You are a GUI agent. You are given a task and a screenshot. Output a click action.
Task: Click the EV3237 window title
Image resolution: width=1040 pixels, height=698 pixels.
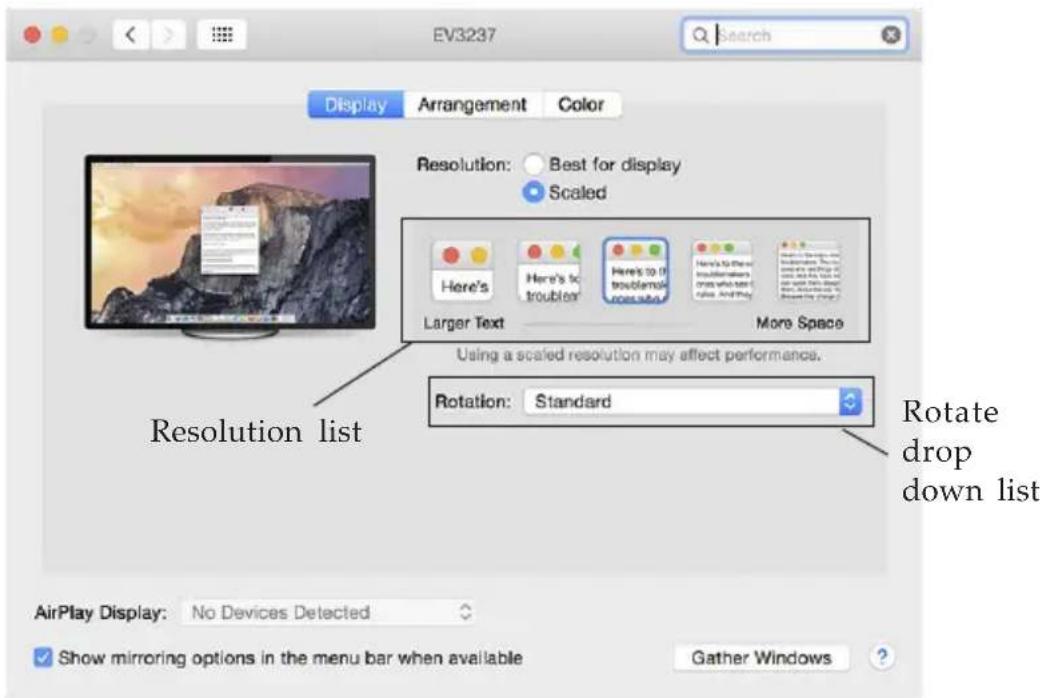pos(464,35)
